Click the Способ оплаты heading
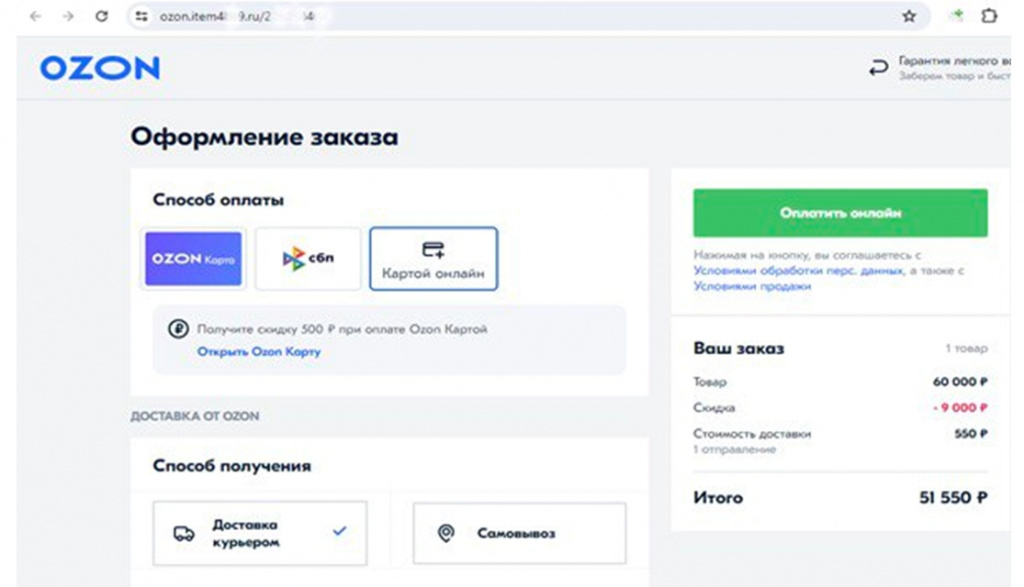 click(218, 200)
